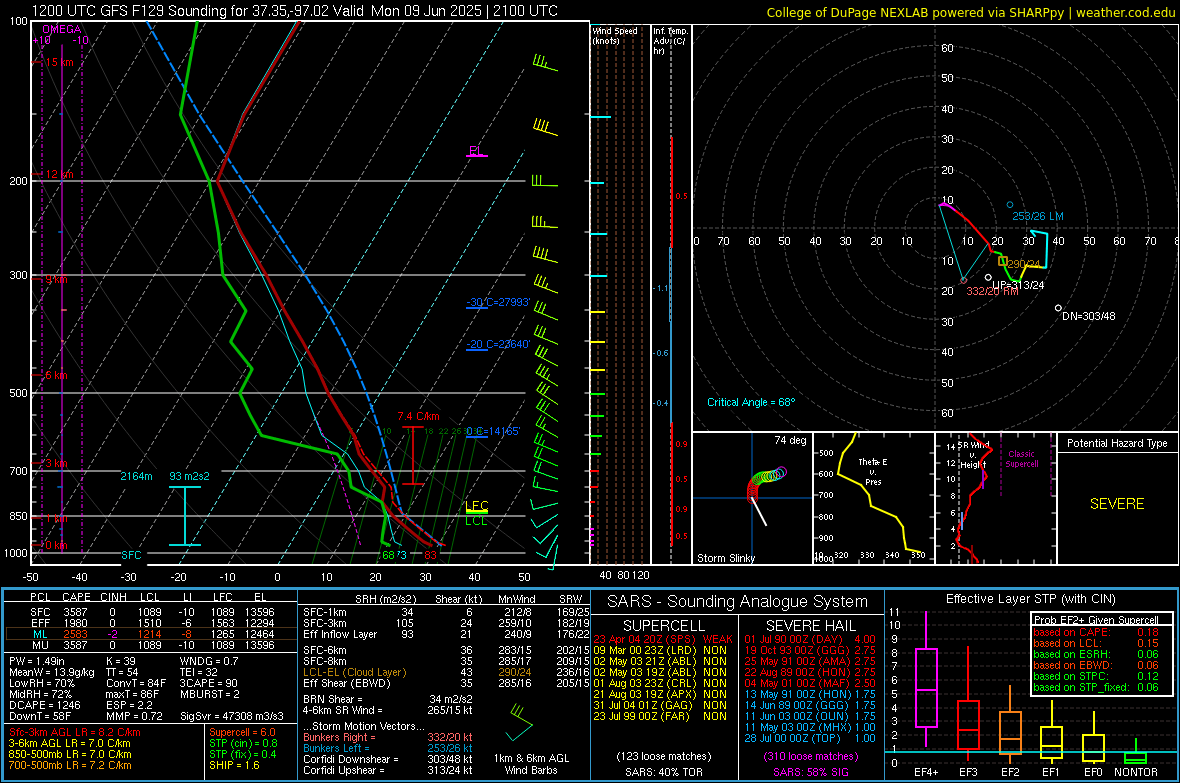Click the sounding title with Valid Mon 09 Jun 2025
This screenshot has width=1180, height=783.
(x=294, y=11)
